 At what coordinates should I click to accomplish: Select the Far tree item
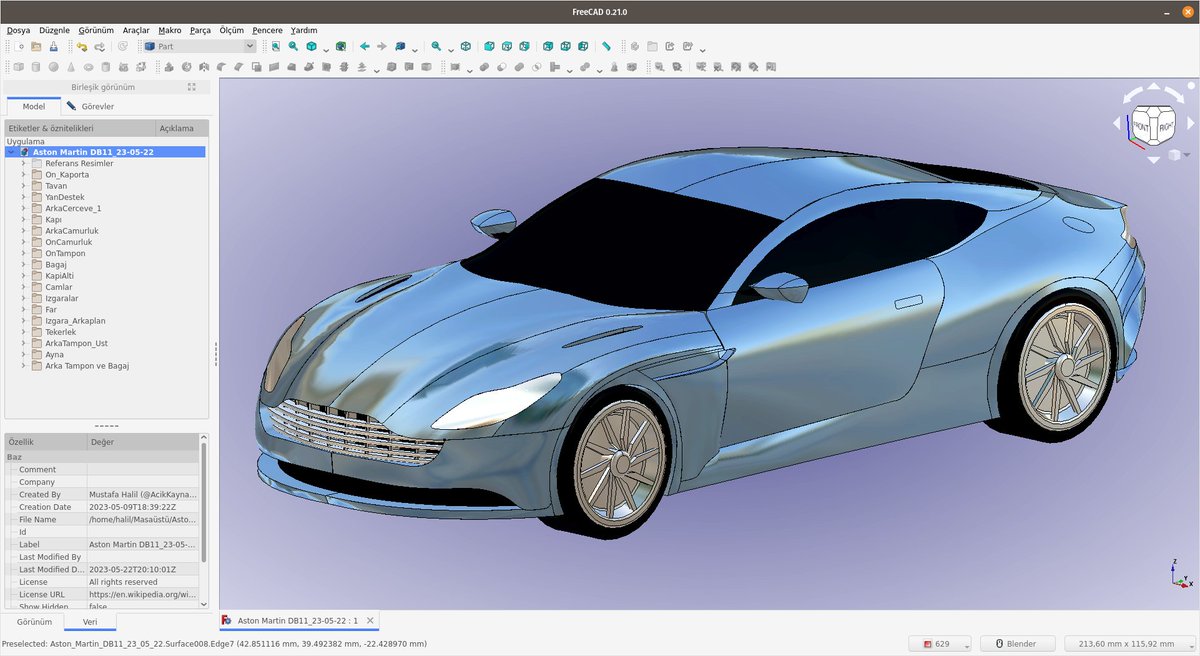click(x=50, y=309)
